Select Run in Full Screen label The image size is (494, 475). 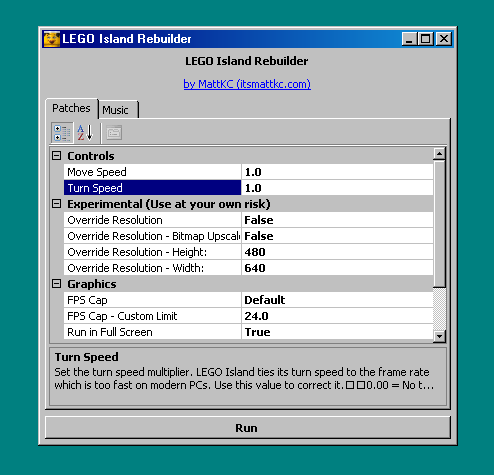(x=152, y=332)
